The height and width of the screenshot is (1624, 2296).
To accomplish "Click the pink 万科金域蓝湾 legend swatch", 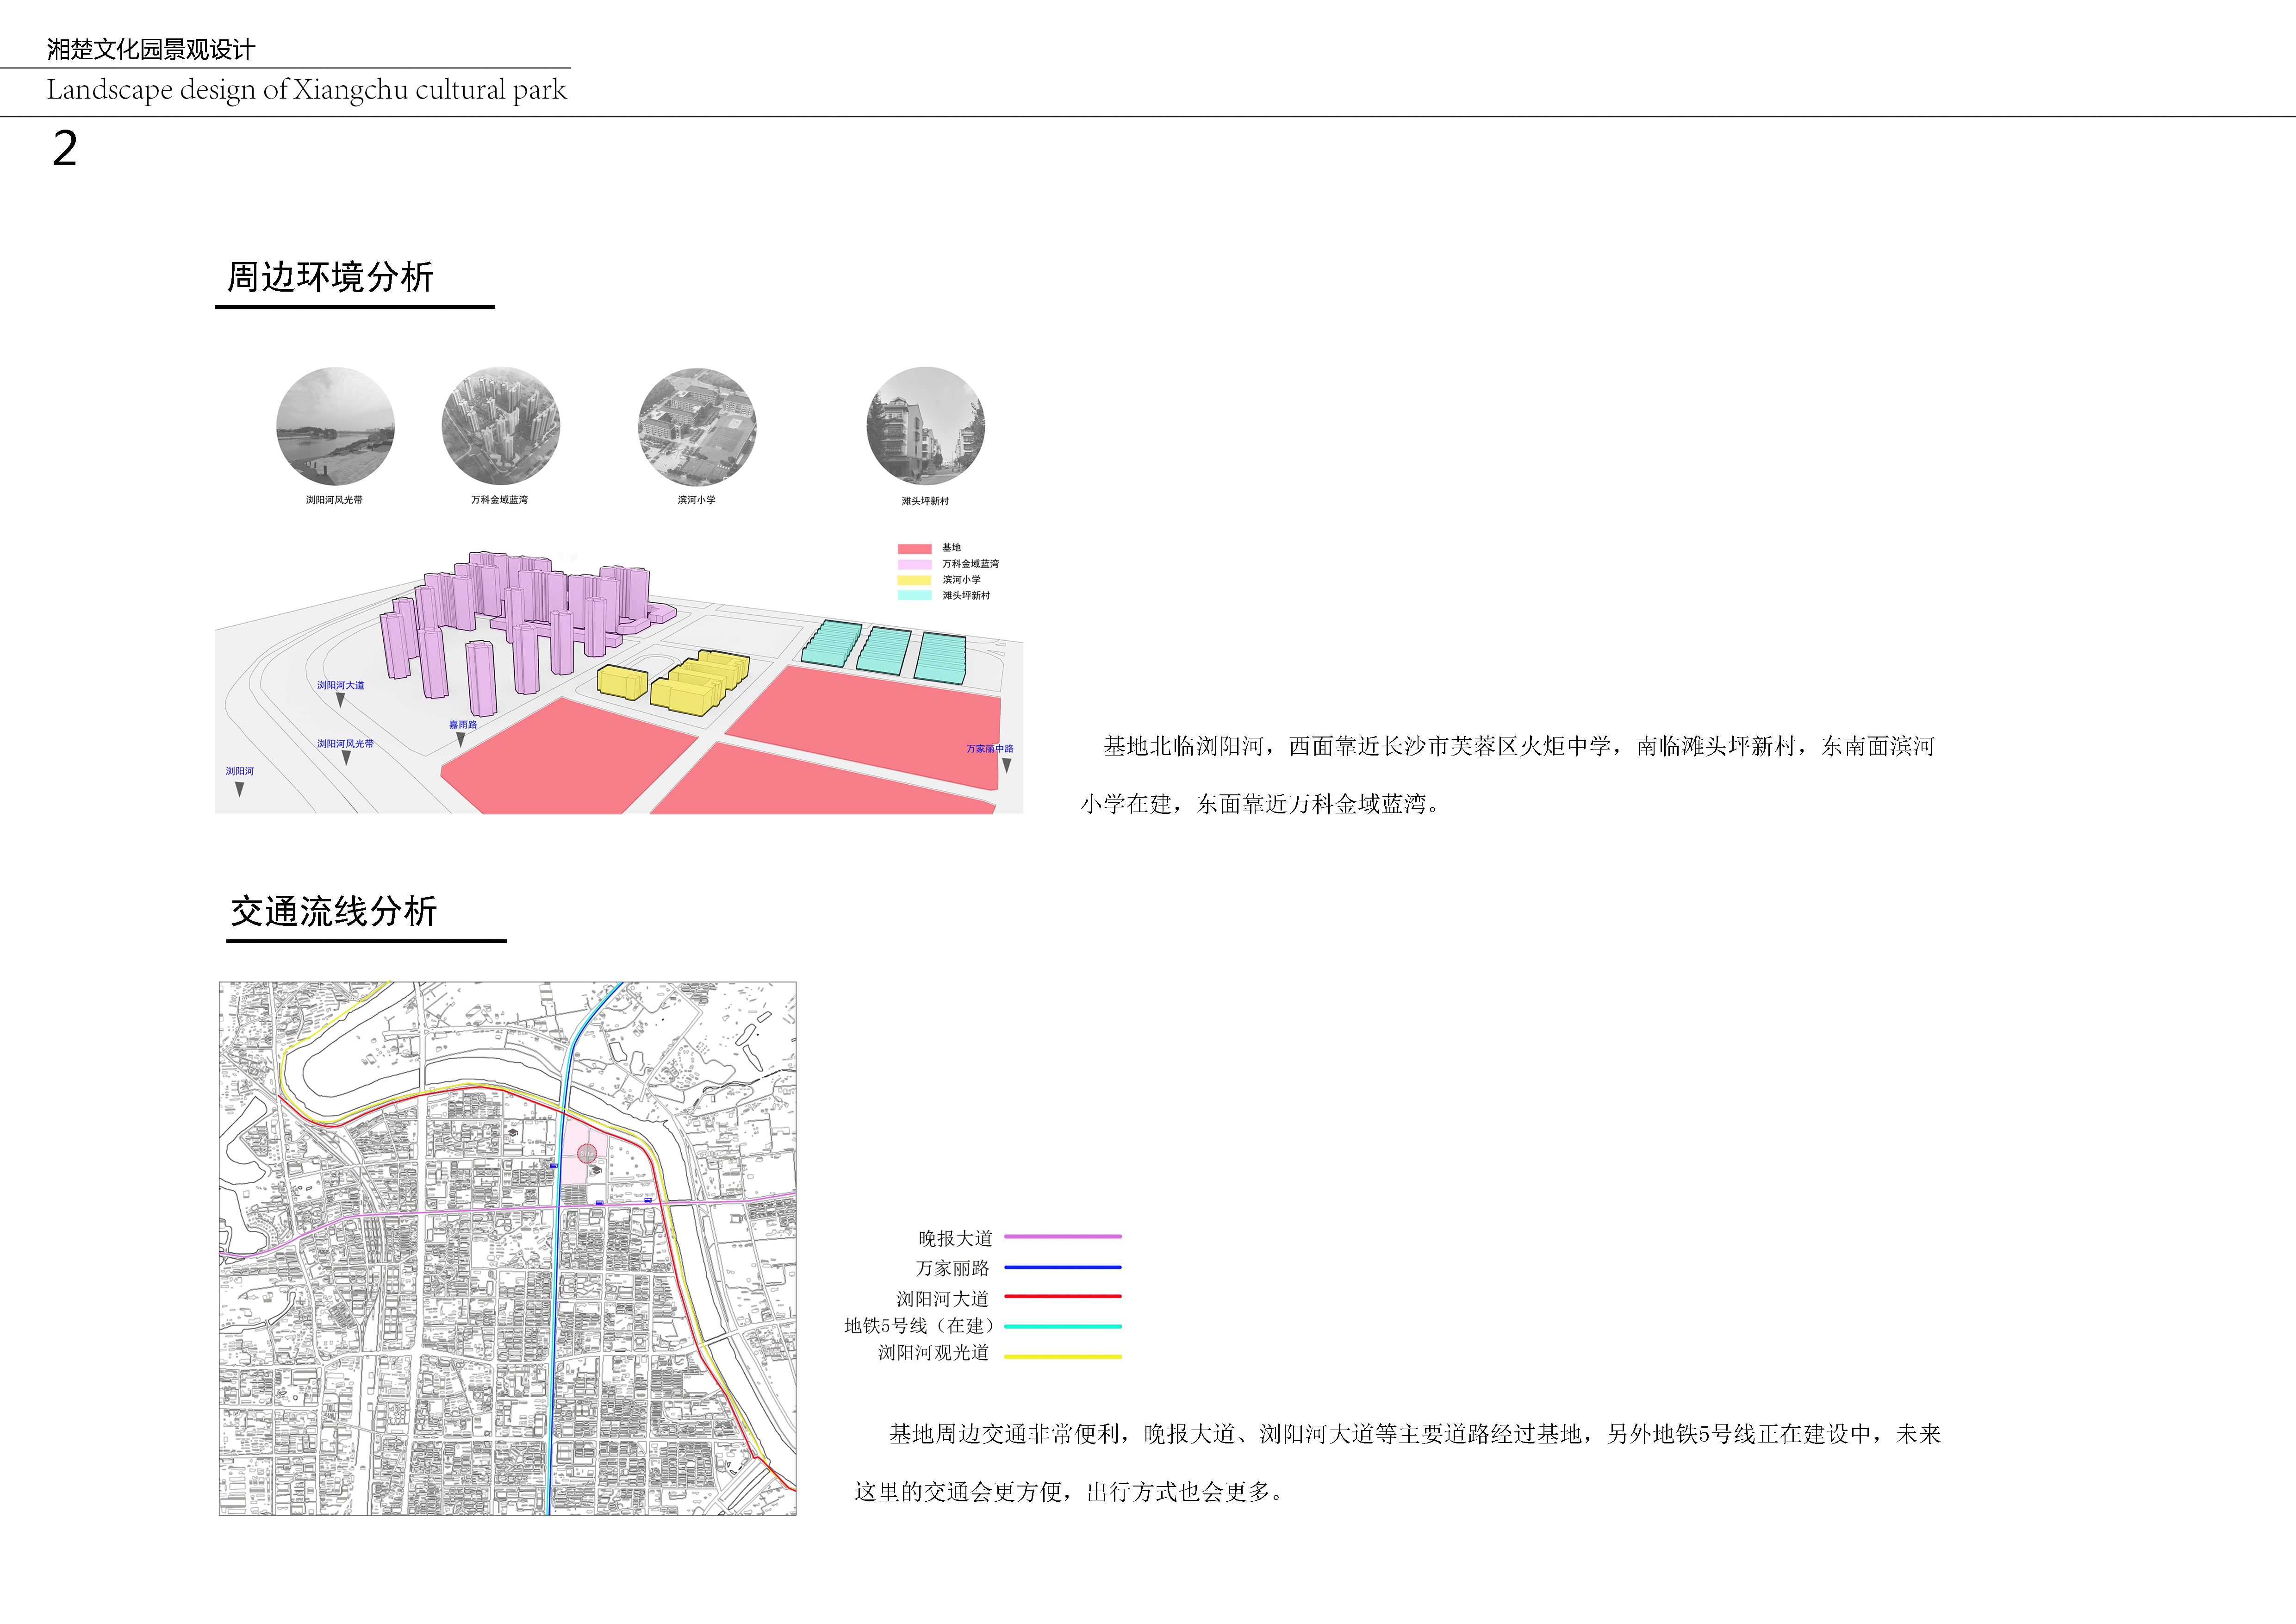I will click(914, 564).
